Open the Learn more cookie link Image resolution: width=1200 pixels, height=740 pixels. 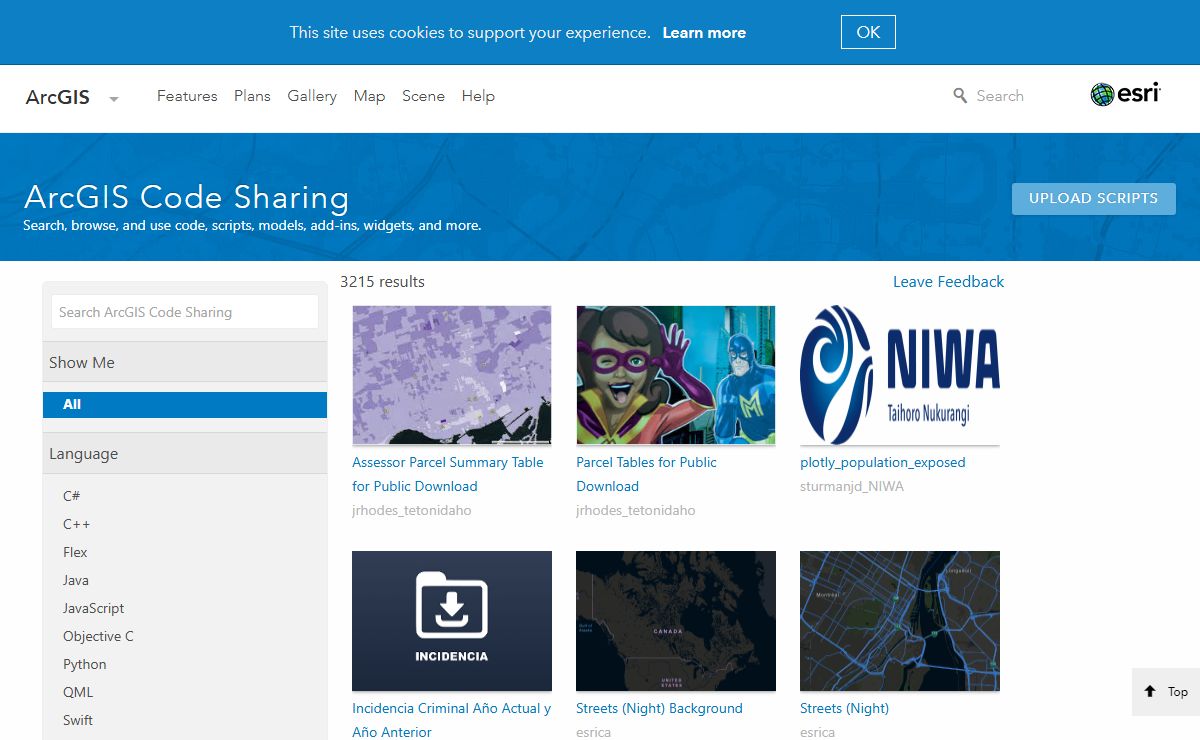click(704, 33)
